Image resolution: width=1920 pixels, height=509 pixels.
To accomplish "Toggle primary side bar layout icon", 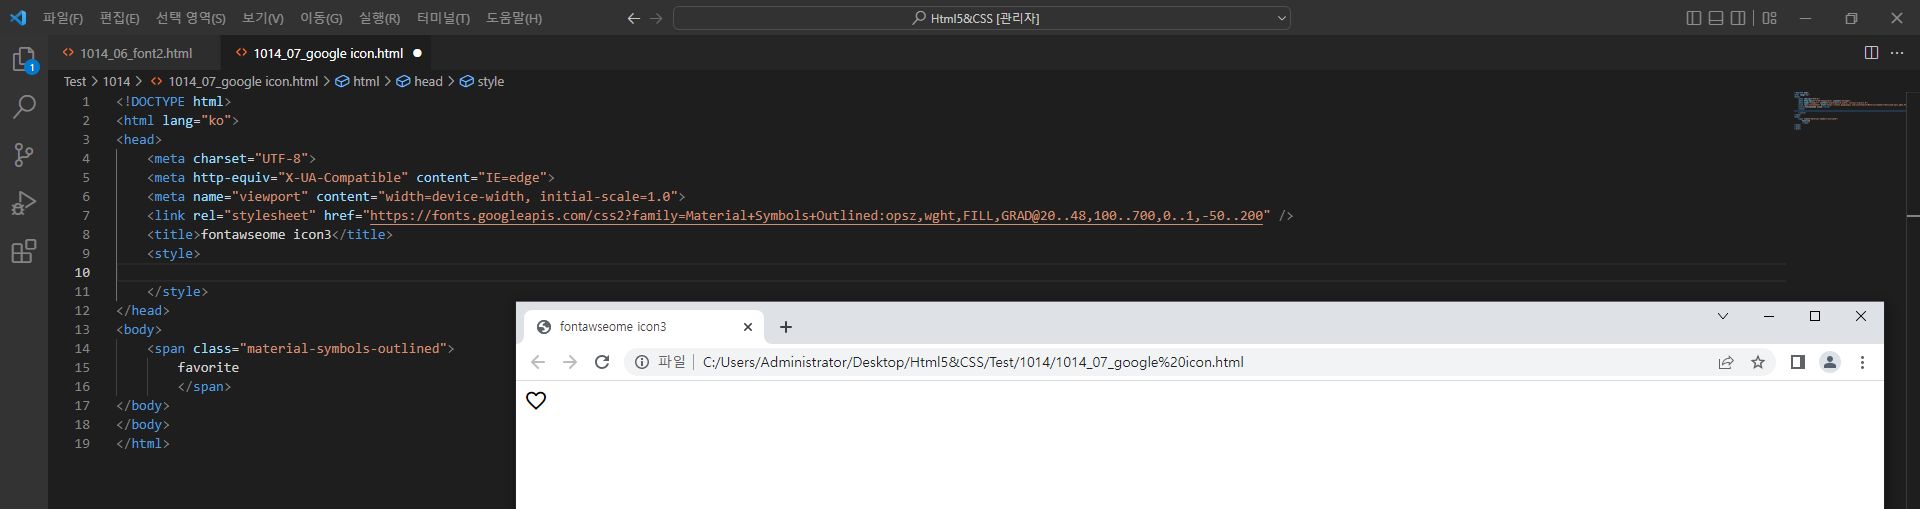I will tap(1693, 18).
